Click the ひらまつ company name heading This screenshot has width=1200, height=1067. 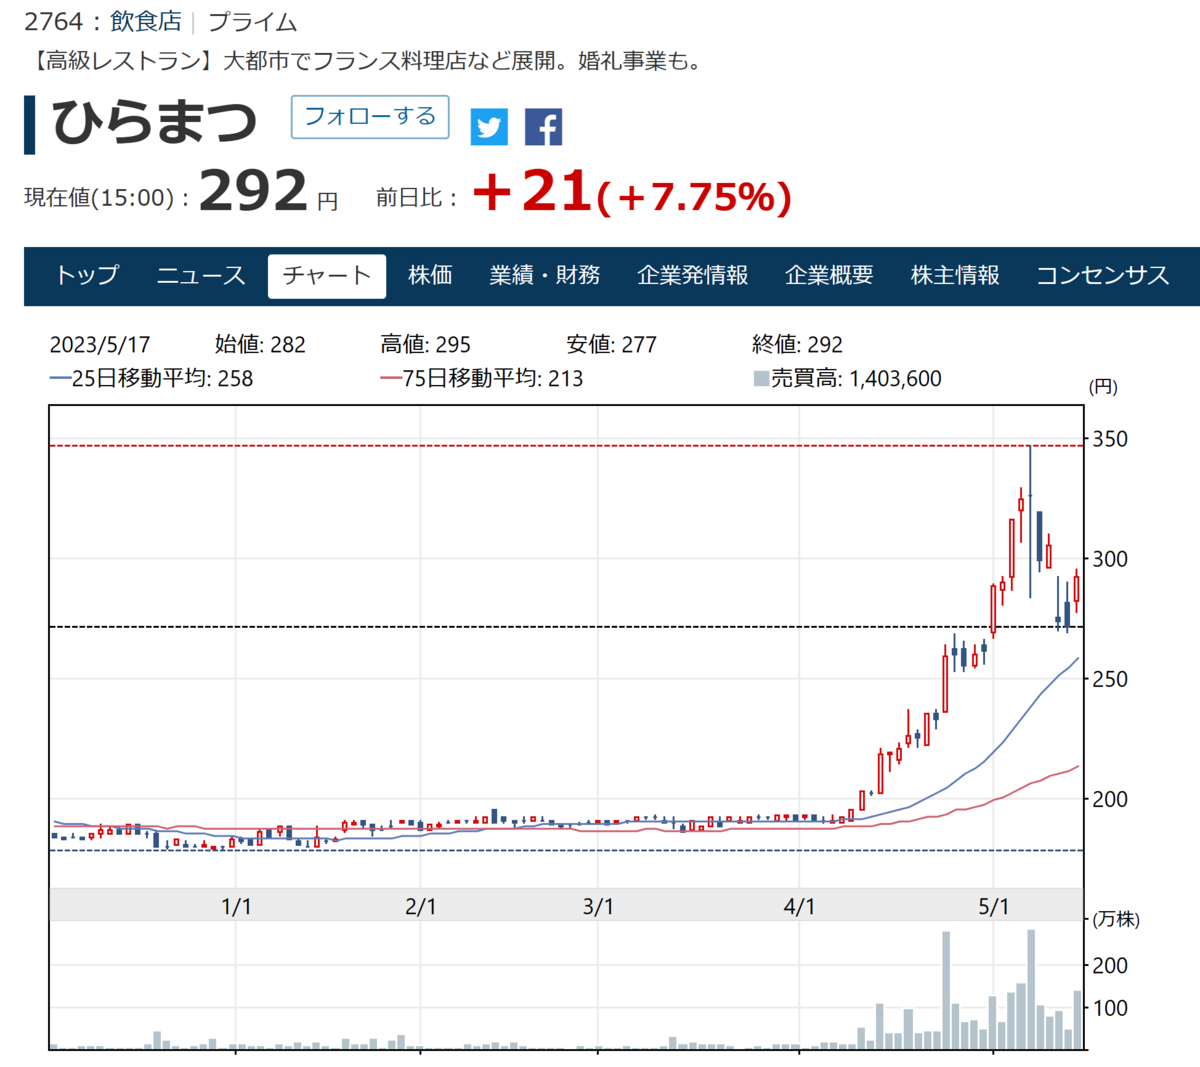[x=154, y=122]
